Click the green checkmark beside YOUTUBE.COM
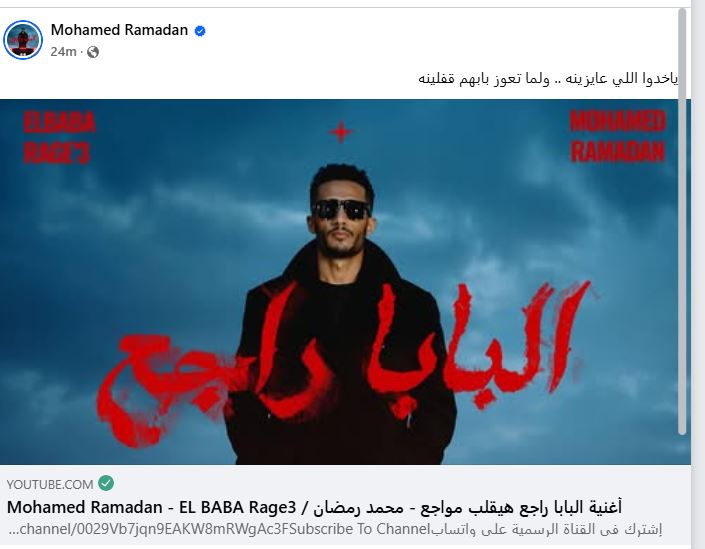705x549 pixels. pyautogui.click(x=106, y=483)
